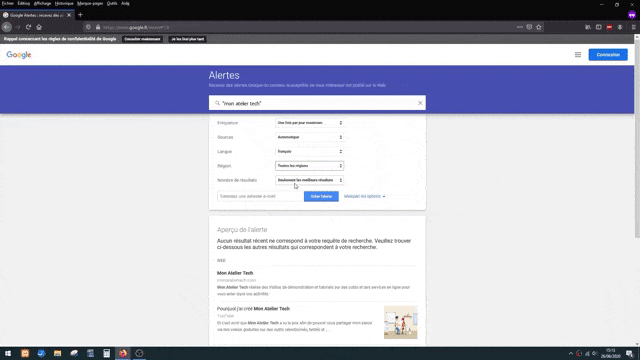Open the Région dropdown
The width and height of the screenshot is (640, 360).
(x=309, y=166)
